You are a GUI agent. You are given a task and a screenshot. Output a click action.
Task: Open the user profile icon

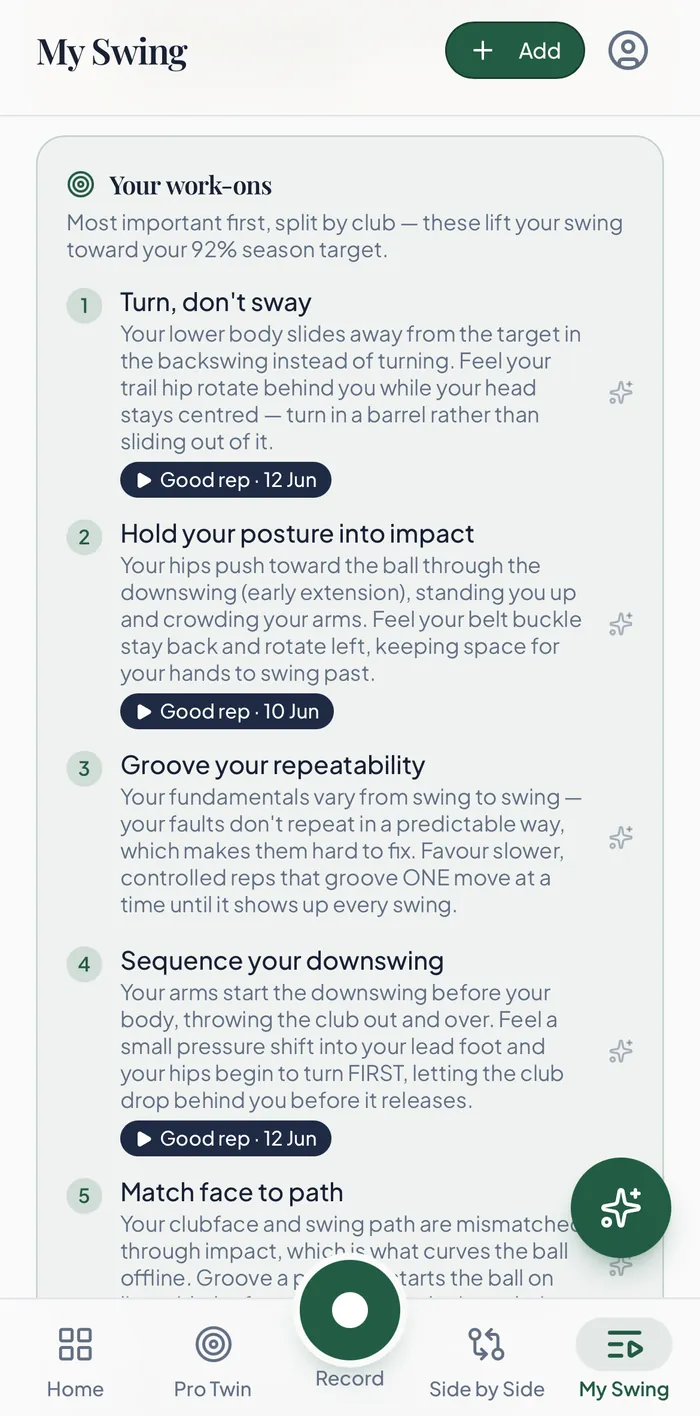click(x=628, y=50)
